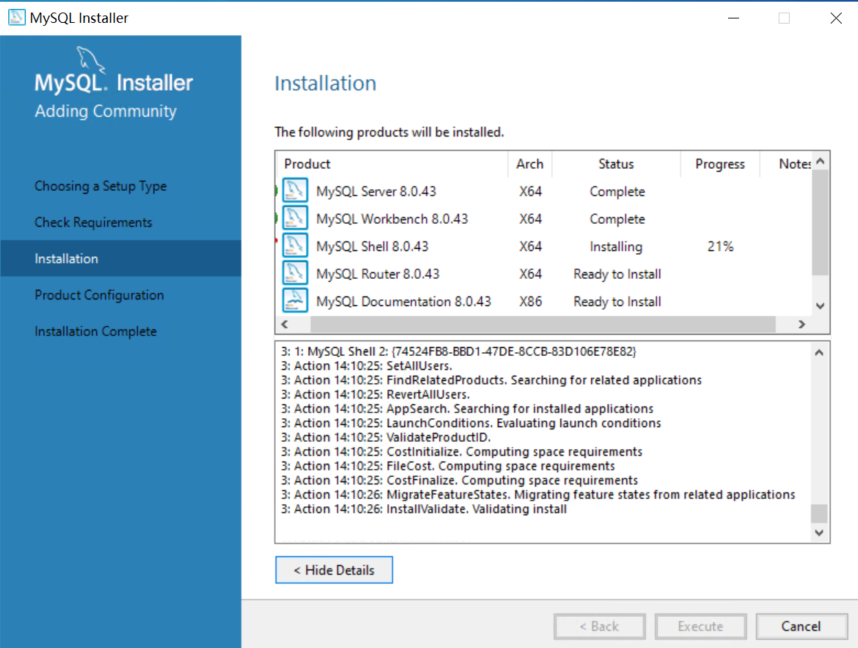Click the FileCost log line
This screenshot has height=648, width=858.
(448, 466)
